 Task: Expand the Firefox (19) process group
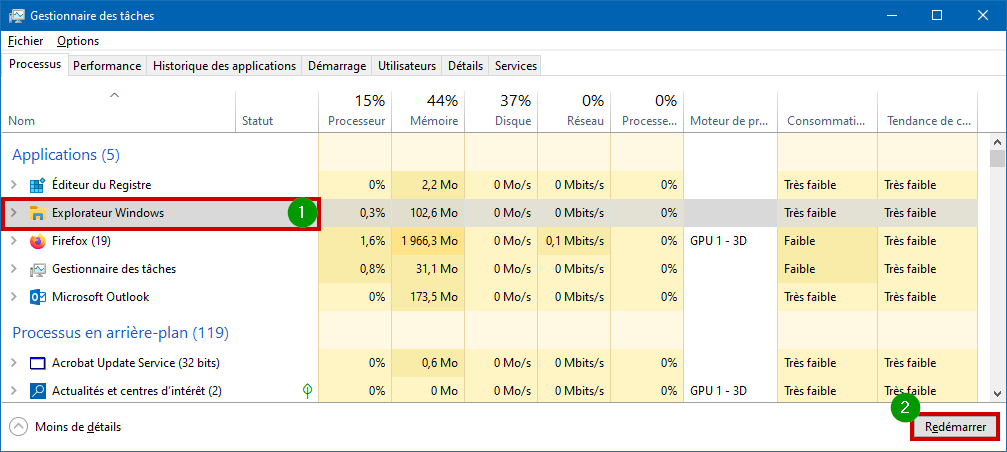(x=13, y=241)
